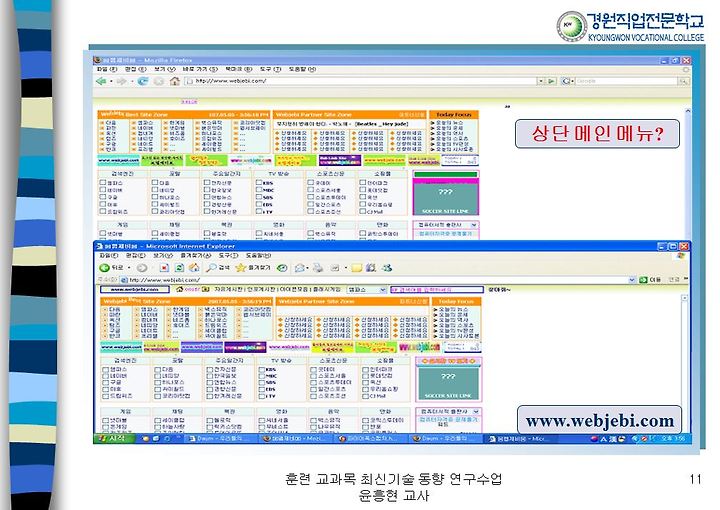Click the Today Focus header in the Internet Explorer page
Viewport: 720px width, 510px height.
point(456,302)
